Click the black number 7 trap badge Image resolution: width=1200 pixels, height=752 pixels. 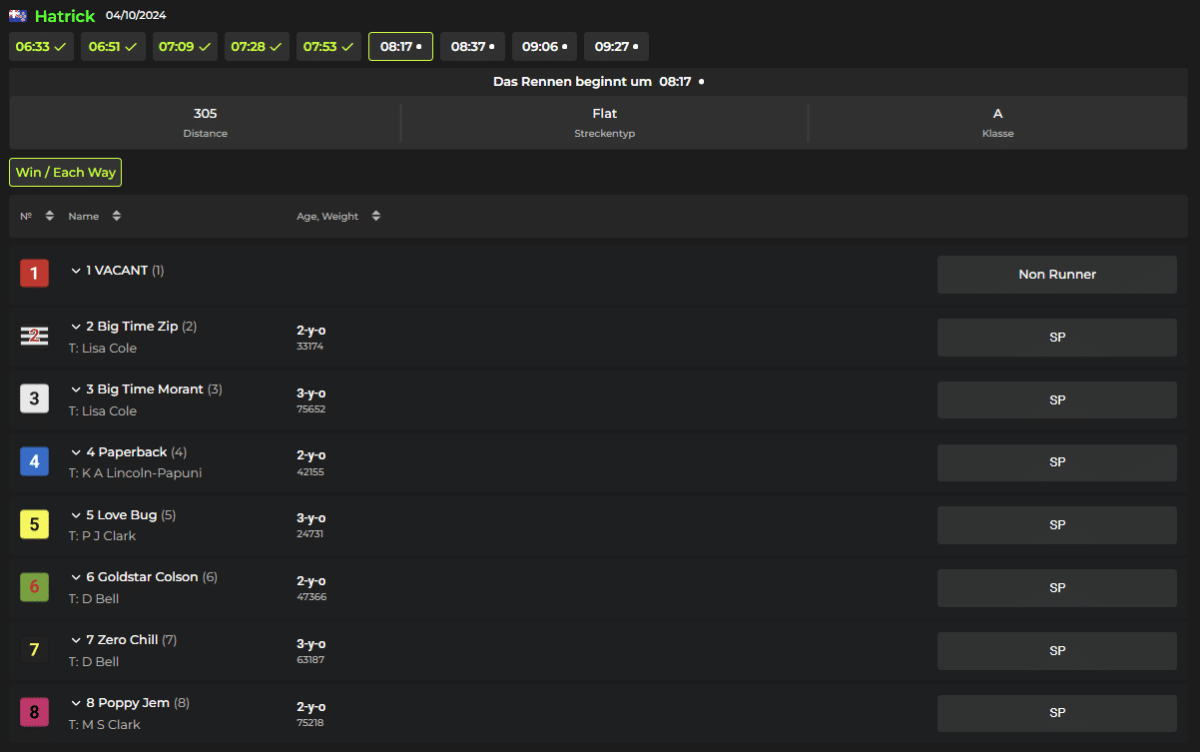pyautogui.click(x=34, y=650)
